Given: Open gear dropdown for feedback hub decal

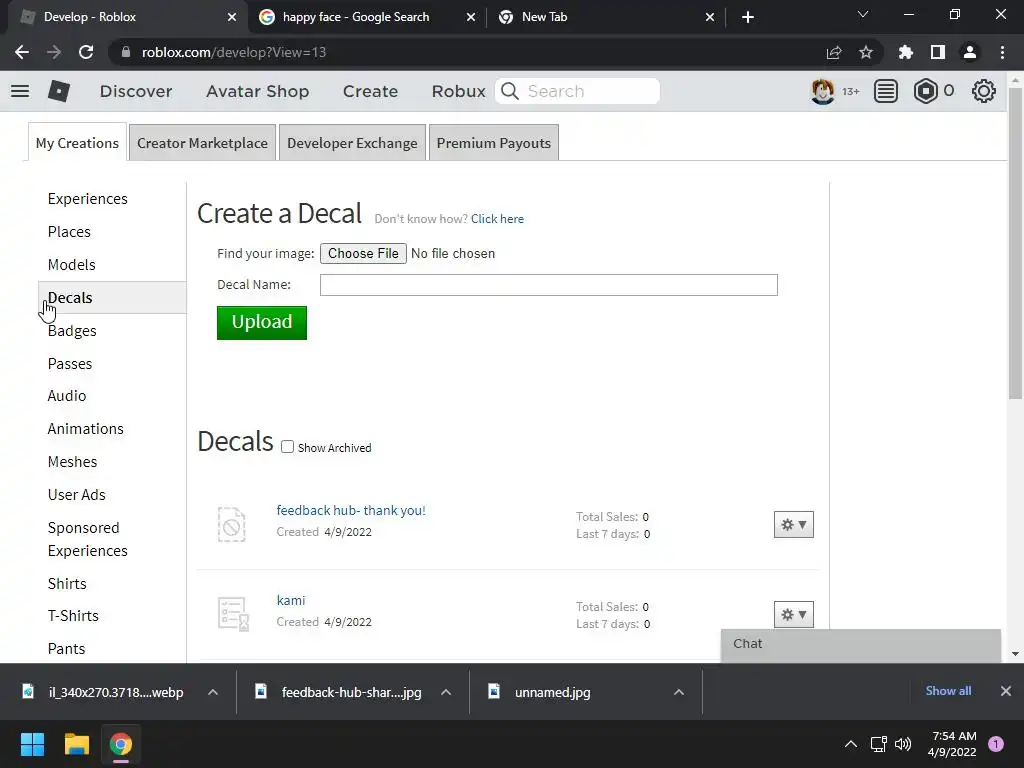Looking at the screenshot, I should coord(793,524).
